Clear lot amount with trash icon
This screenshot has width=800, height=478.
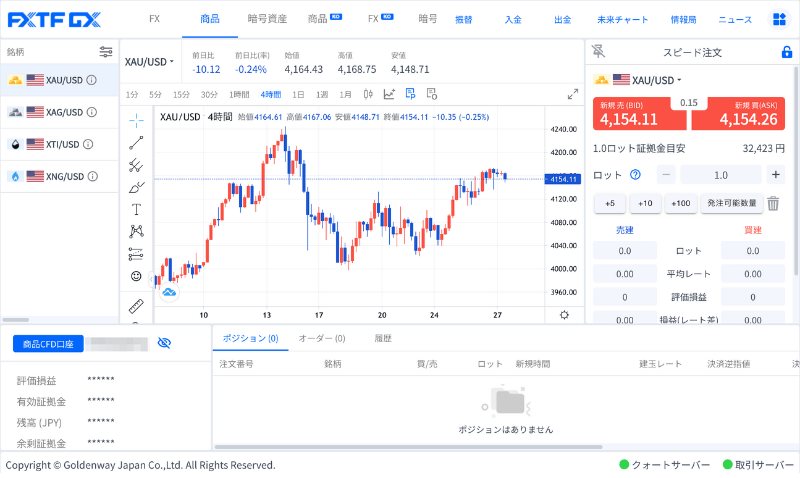(773, 203)
